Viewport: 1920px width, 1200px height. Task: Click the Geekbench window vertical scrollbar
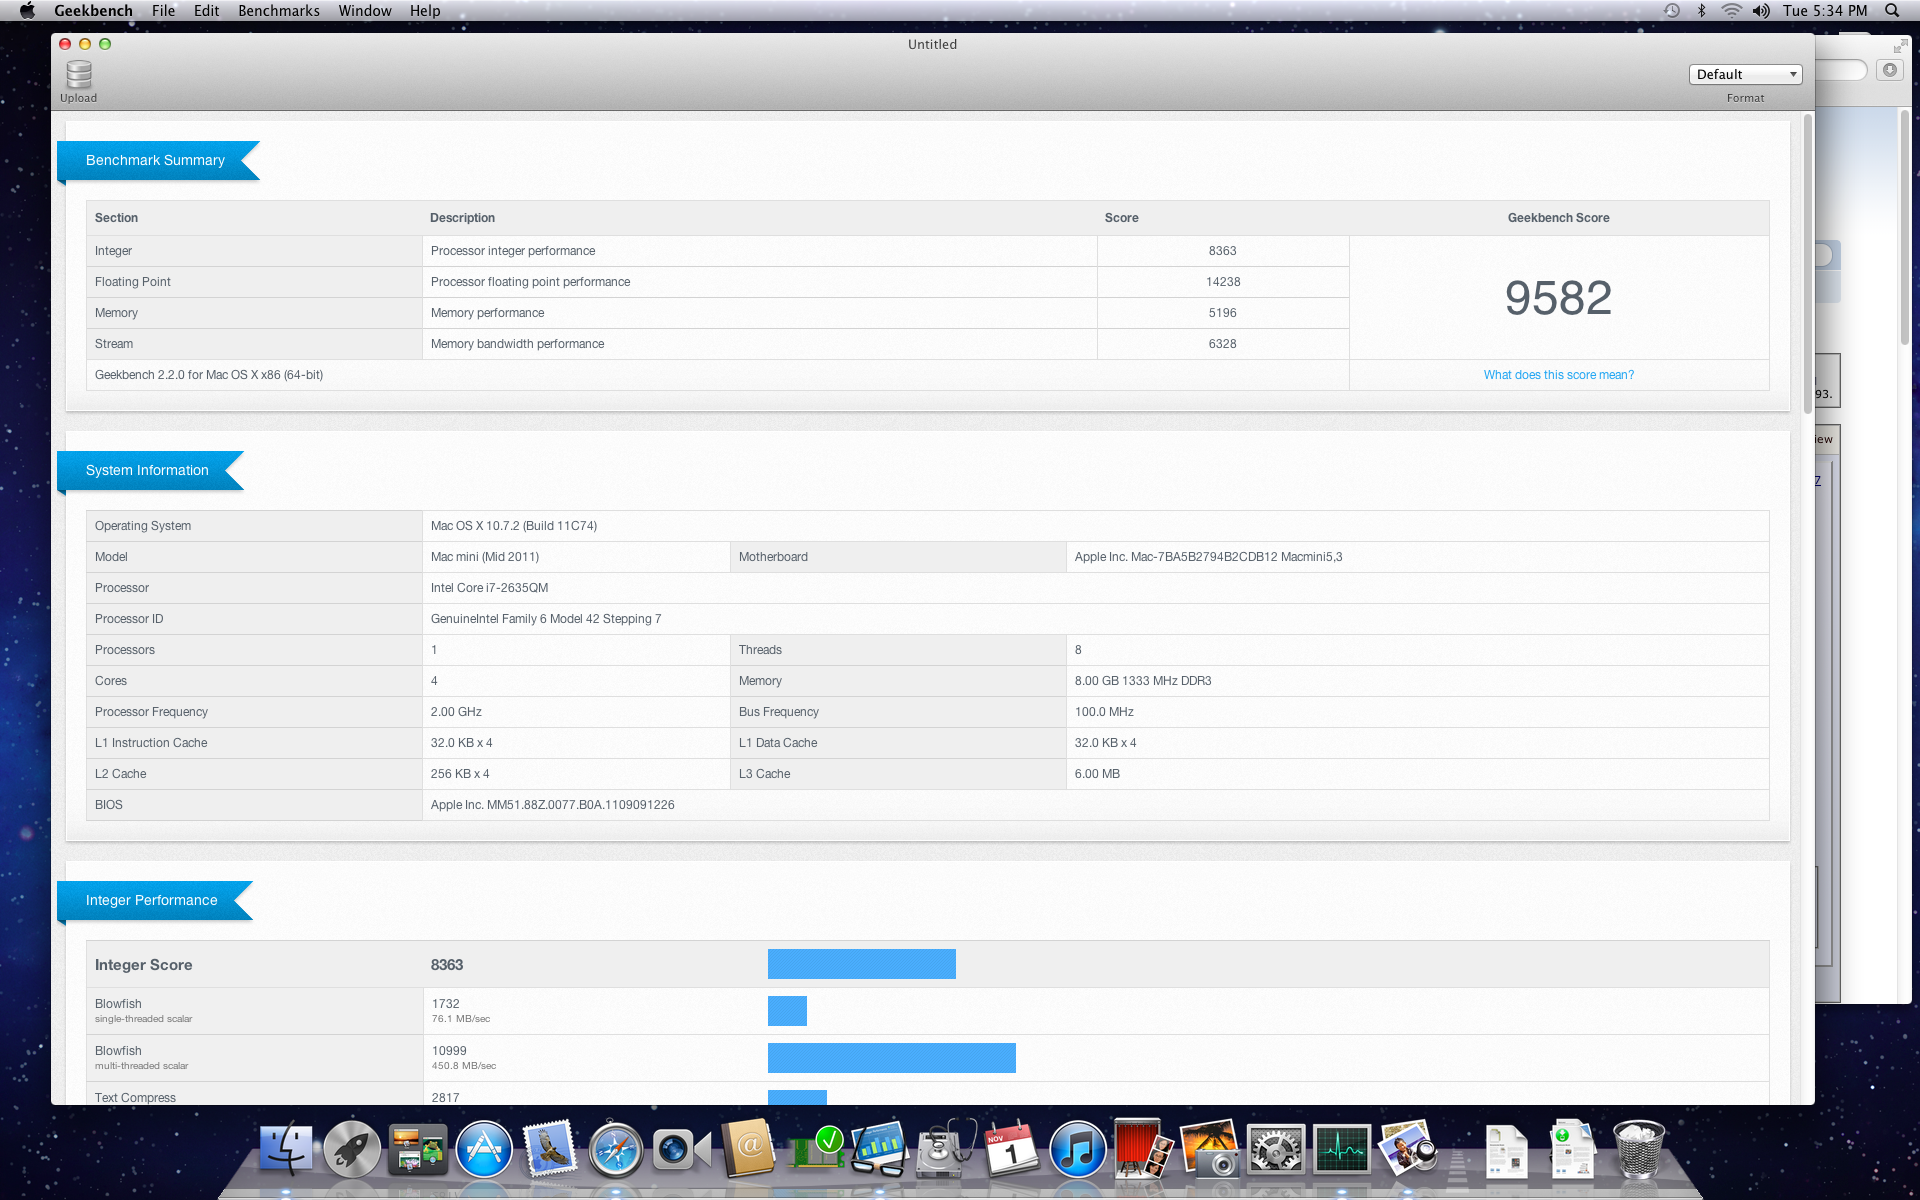(1807, 265)
